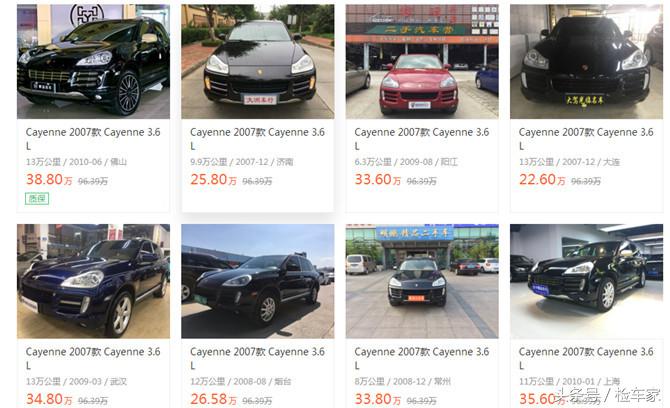Click the 13万公里 / 2007-12 details line
Image resolution: width=670 pixels, height=408 pixels.
[569, 162]
